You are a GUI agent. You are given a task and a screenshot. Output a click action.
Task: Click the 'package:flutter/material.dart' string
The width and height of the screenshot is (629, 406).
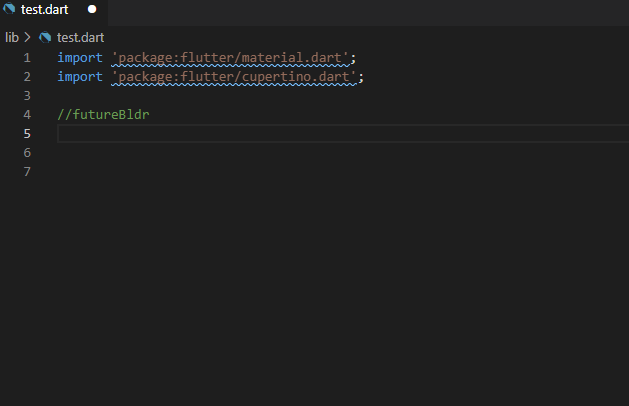point(231,58)
